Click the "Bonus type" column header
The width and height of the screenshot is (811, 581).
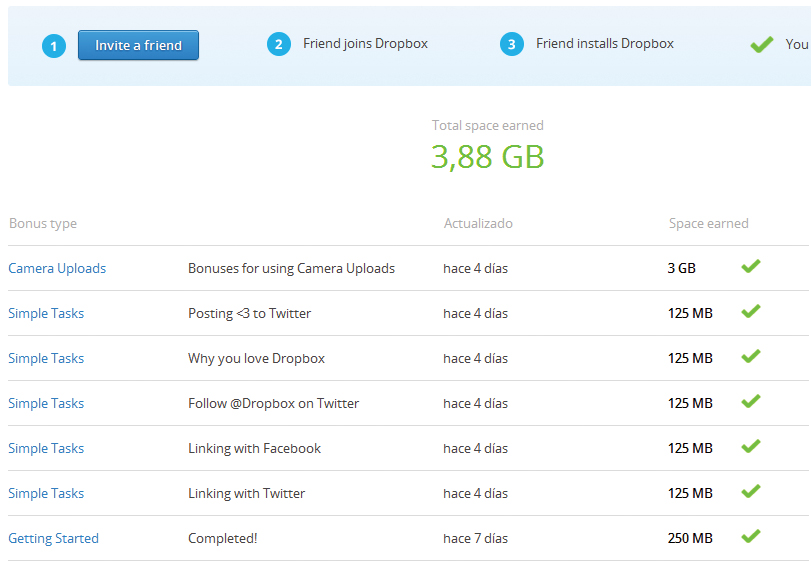click(x=43, y=224)
